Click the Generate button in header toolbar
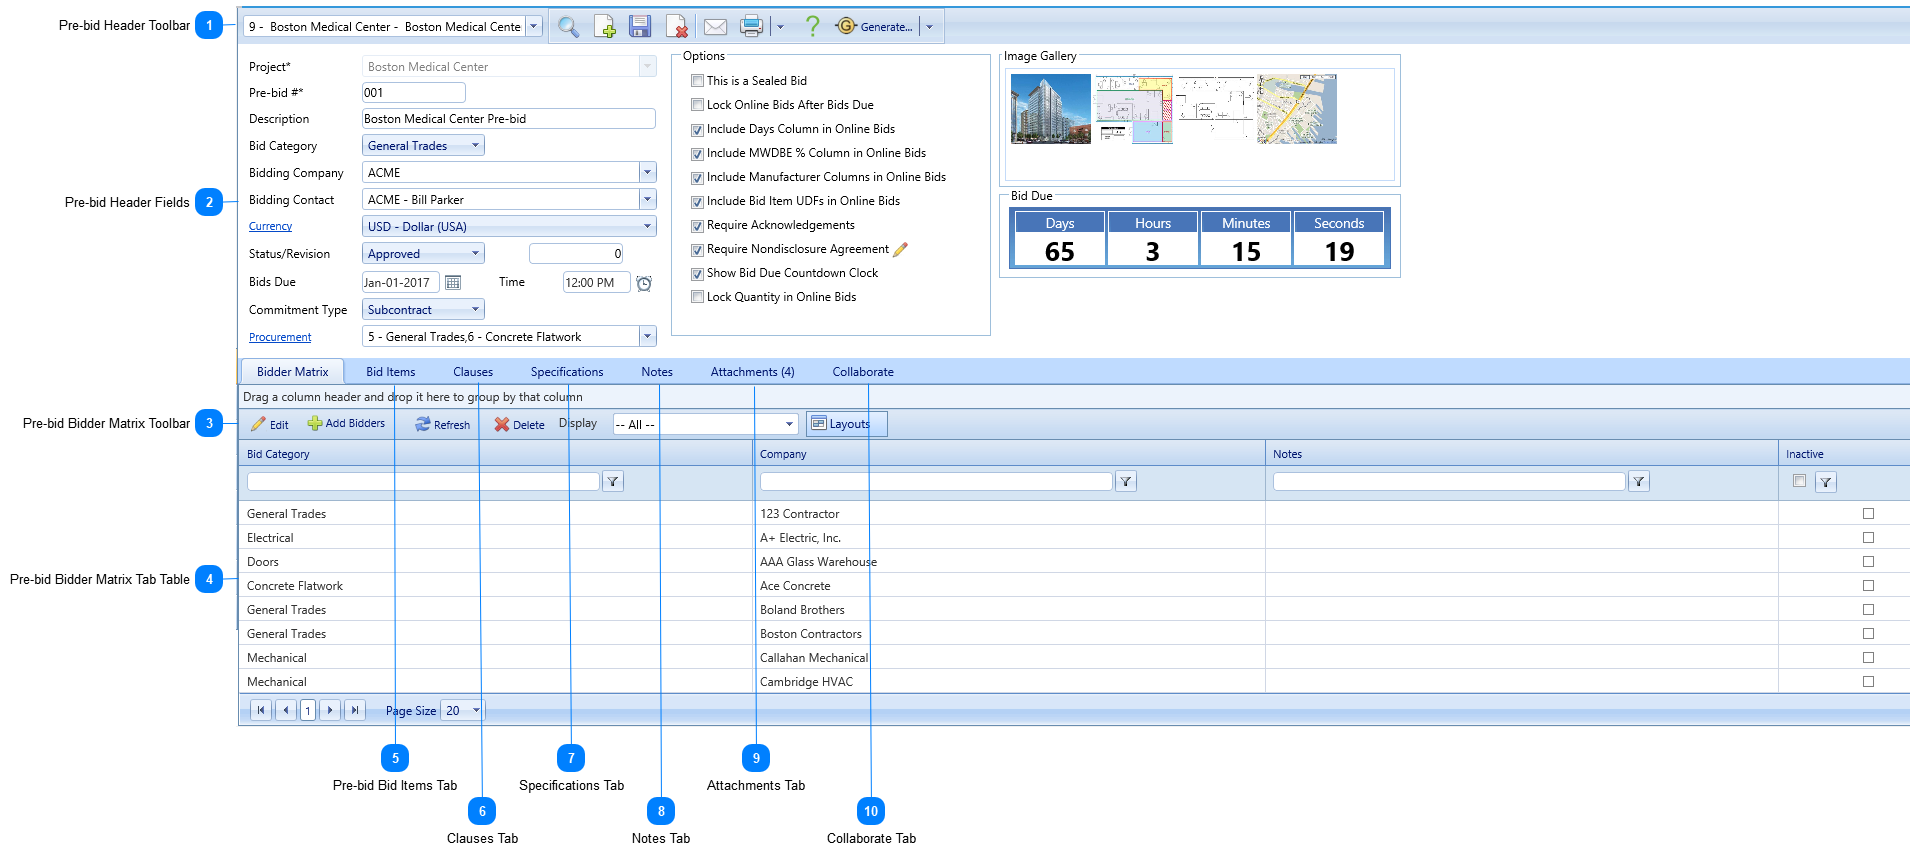Screen dimensions: 1917x856 tap(875, 27)
